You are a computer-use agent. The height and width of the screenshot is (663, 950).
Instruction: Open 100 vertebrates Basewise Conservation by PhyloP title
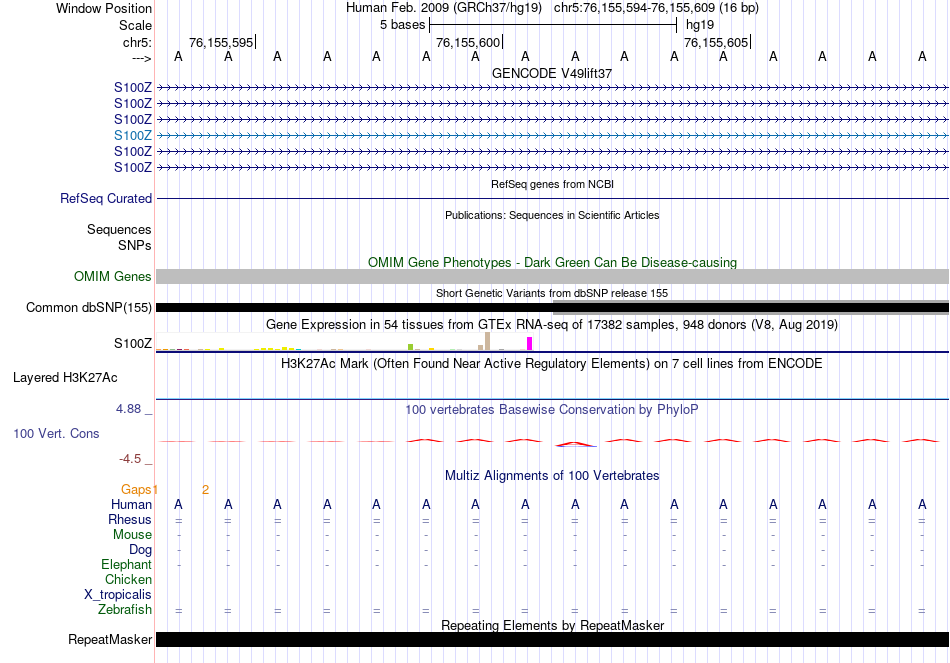pos(552,410)
